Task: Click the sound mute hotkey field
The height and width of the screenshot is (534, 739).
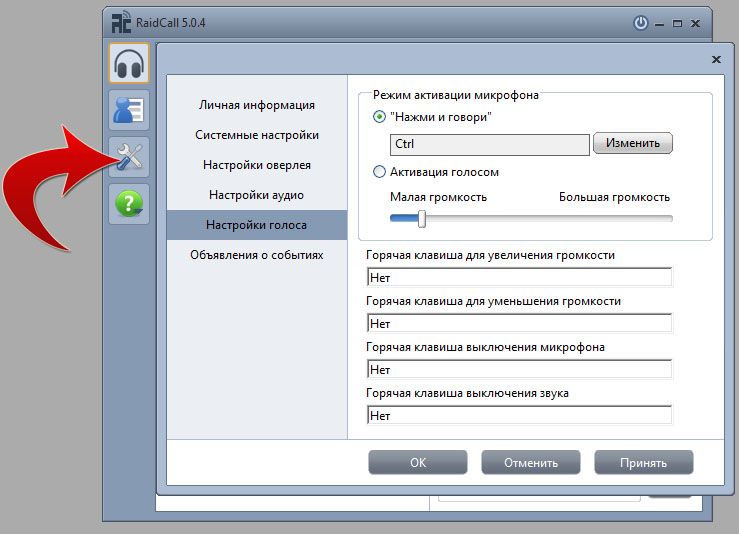Action: click(x=519, y=415)
